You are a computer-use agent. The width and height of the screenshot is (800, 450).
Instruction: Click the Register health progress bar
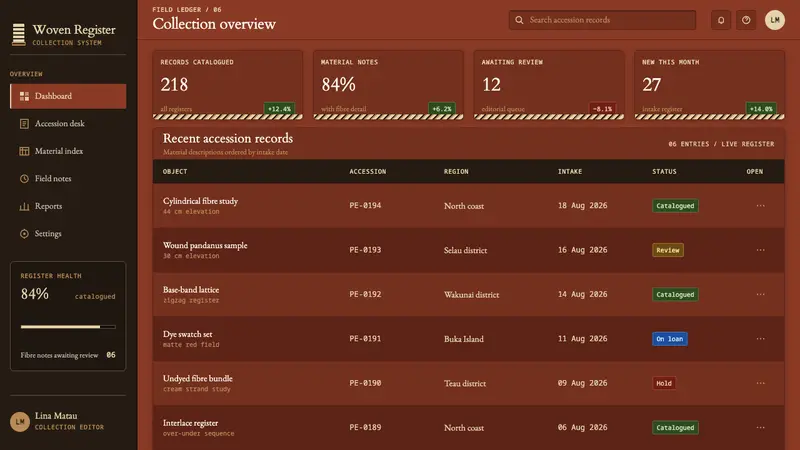pyautogui.click(x=68, y=327)
